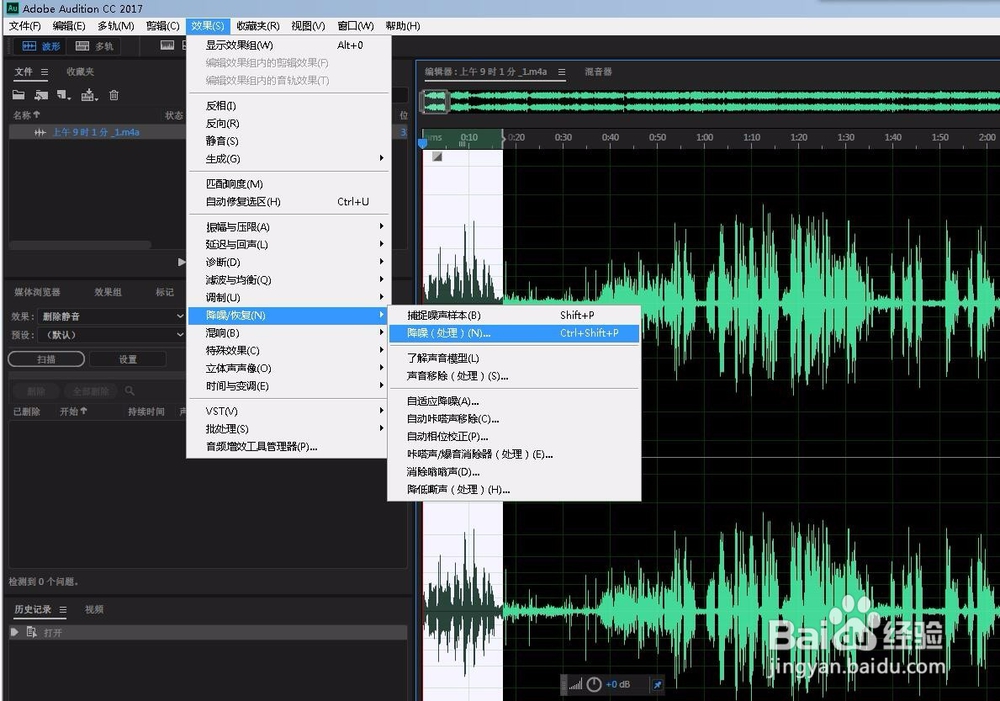Screen dimensions: 1000x701
Task: Open the spectral frequency display icon
Action: [167, 45]
